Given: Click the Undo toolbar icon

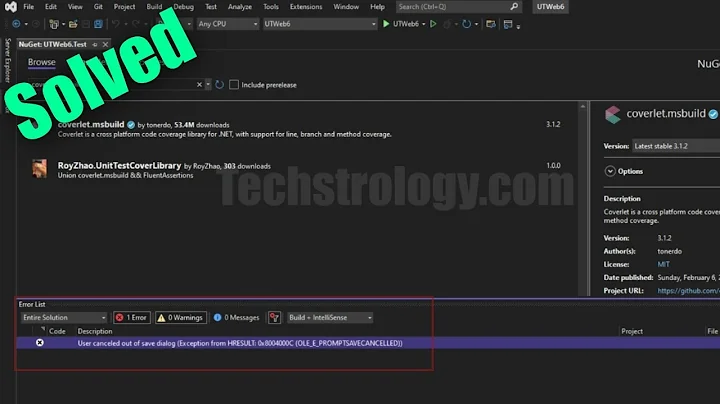Looking at the screenshot, I should [116, 24].
